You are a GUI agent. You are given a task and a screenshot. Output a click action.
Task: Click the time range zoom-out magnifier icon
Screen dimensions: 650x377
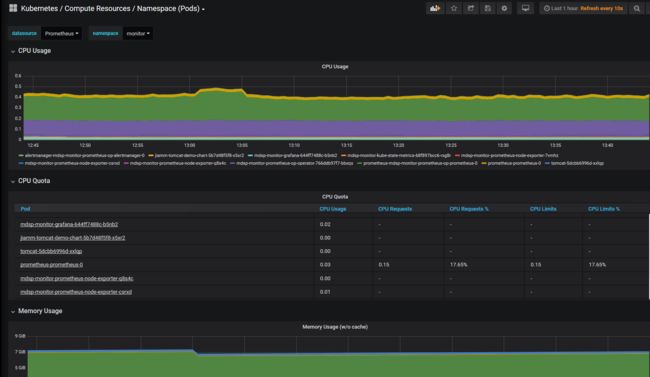[637, 8]
